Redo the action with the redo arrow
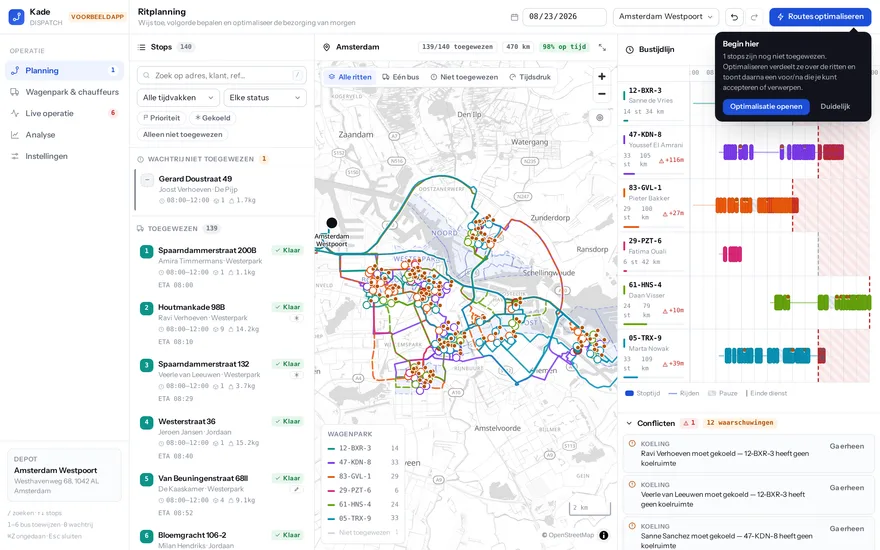This screenshot has height=550, width=880. (754, 17)
